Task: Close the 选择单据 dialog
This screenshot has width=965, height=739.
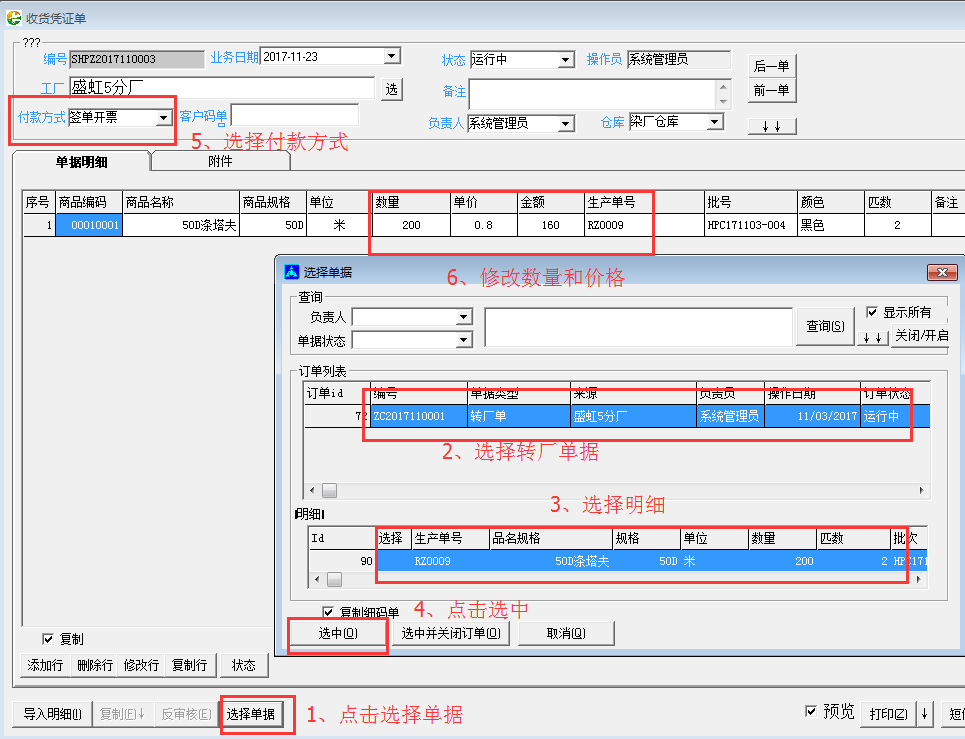Action: click(x=942, y=272)
